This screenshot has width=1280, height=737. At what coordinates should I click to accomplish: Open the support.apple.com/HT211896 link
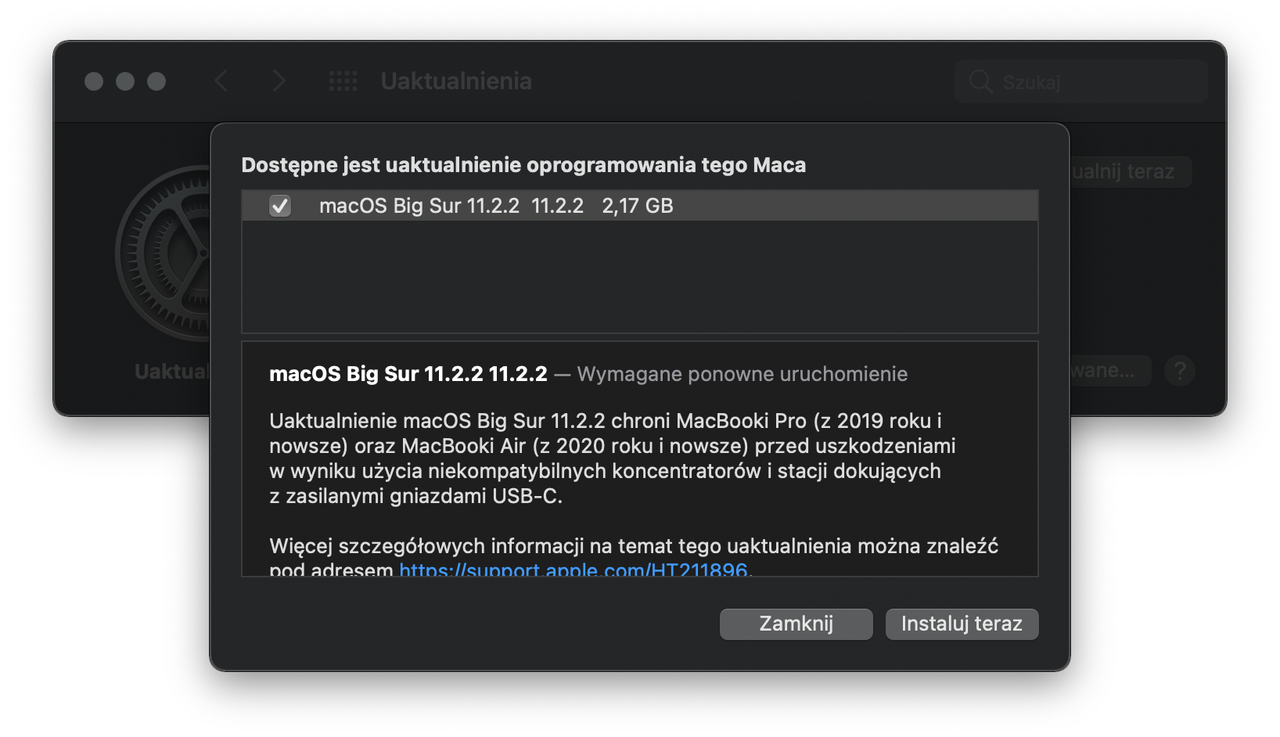pos(574,570)
